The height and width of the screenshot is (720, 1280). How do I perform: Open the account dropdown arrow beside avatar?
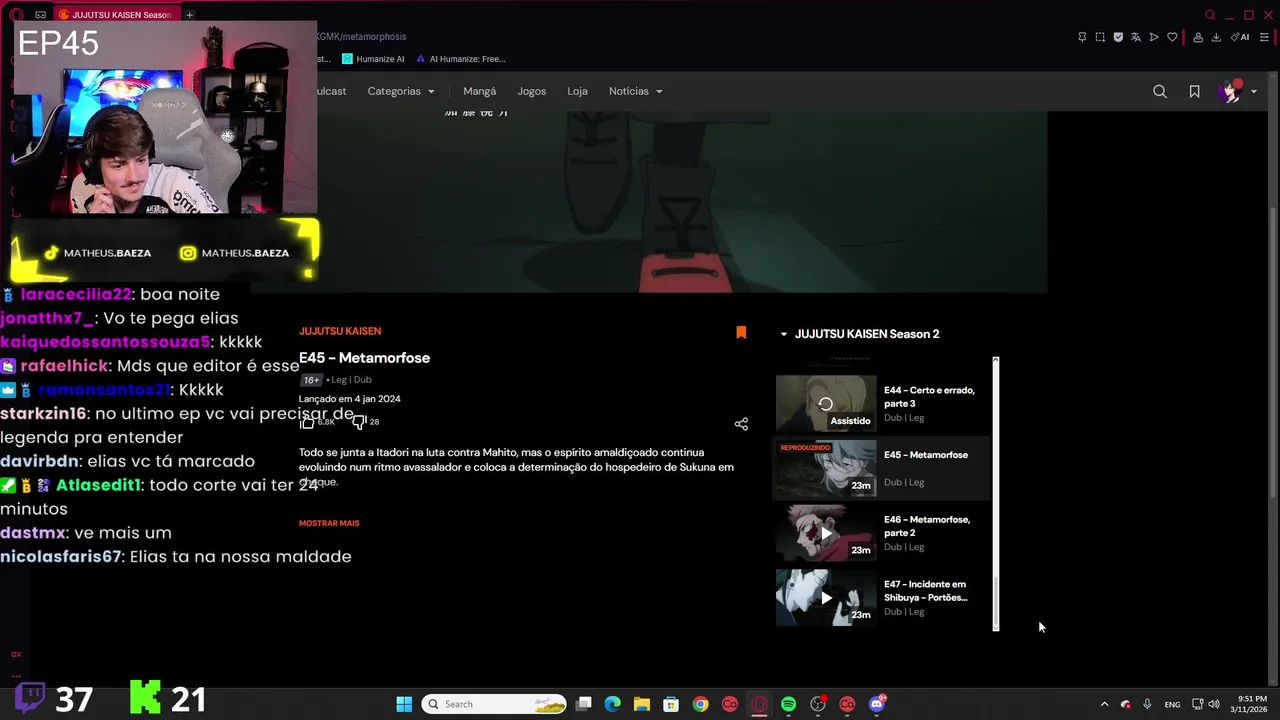1254,91
